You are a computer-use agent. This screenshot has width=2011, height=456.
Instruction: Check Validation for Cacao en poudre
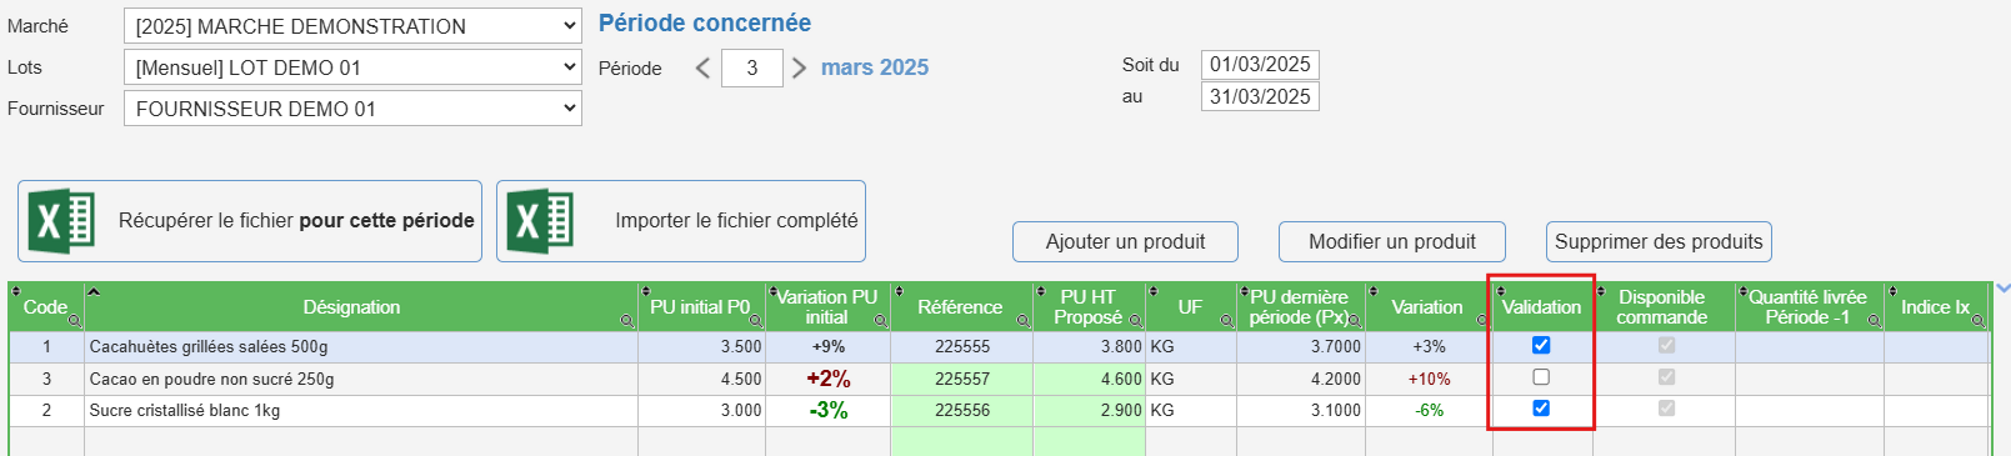point(1541,377)
